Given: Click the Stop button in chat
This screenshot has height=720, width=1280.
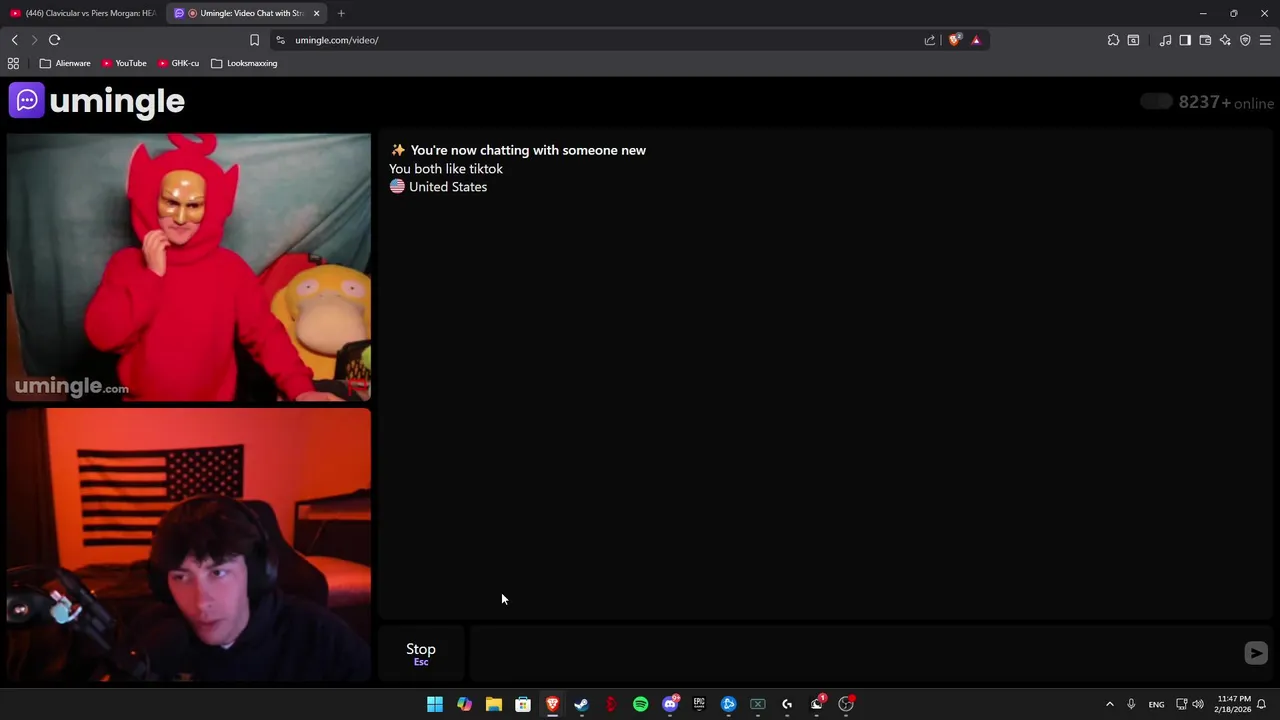Looking at the screenshot, I should pyautogui.click(x=421, y=653).
